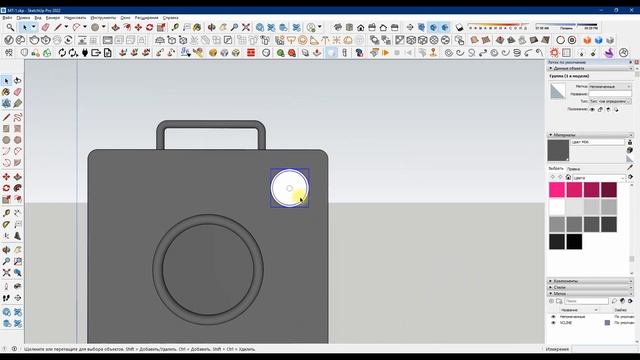Pick the black color swatch
Viewport: 640px width, 360px height.
574,242
